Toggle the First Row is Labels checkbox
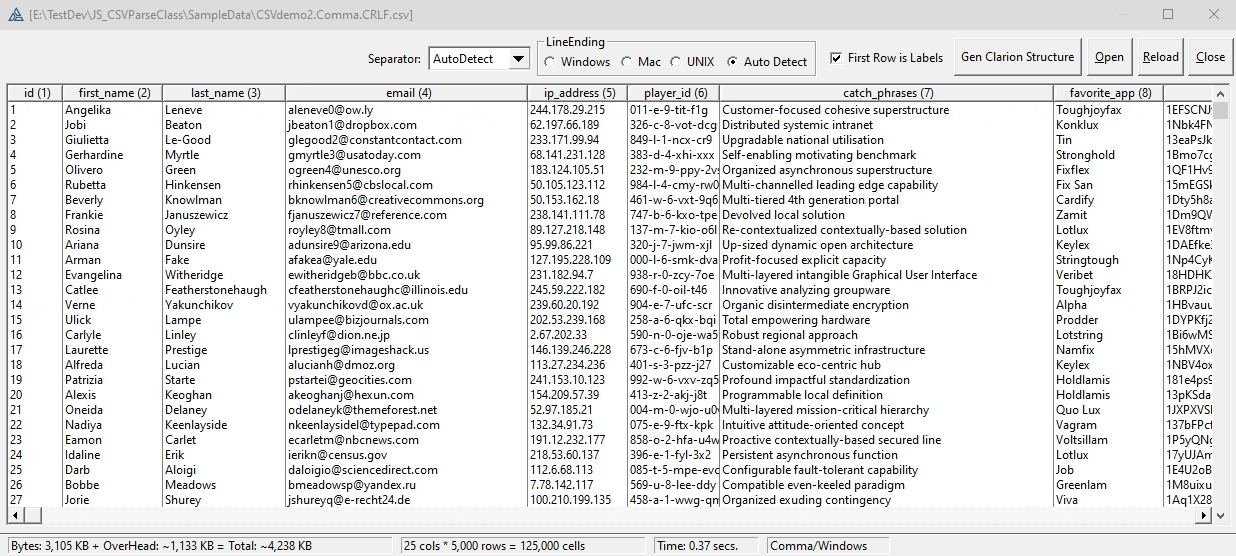The width and height of the screenshot is (1236, 556). (x=836, y=58)
